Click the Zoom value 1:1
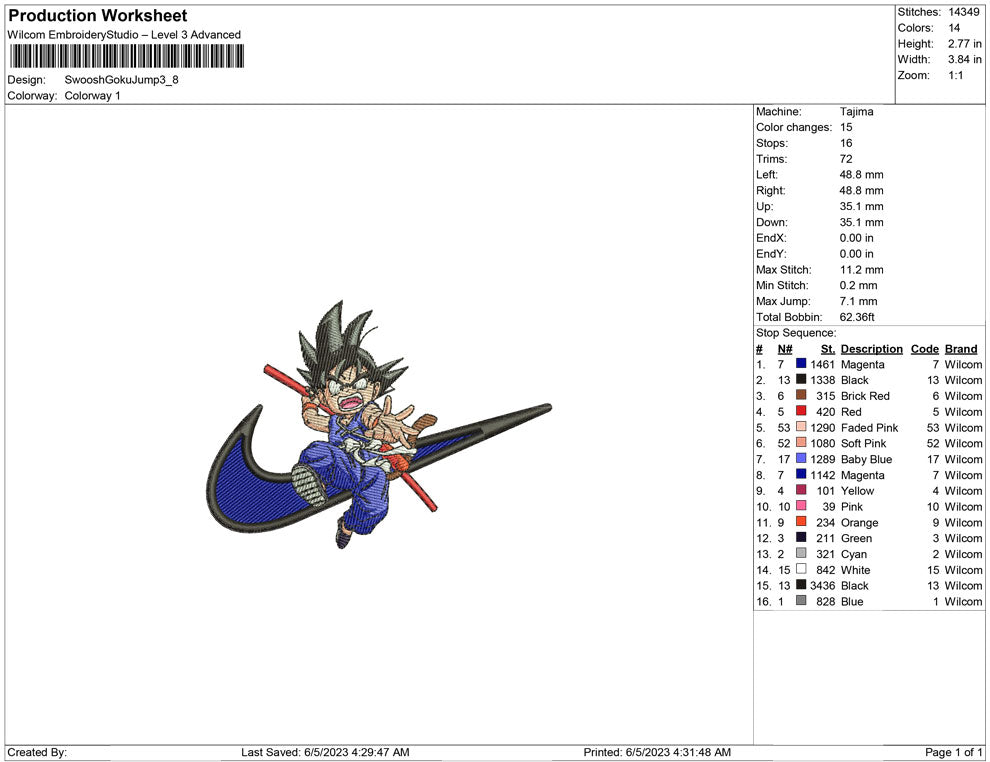This screenshot has width=990, height=762. [x=955, y=75]
